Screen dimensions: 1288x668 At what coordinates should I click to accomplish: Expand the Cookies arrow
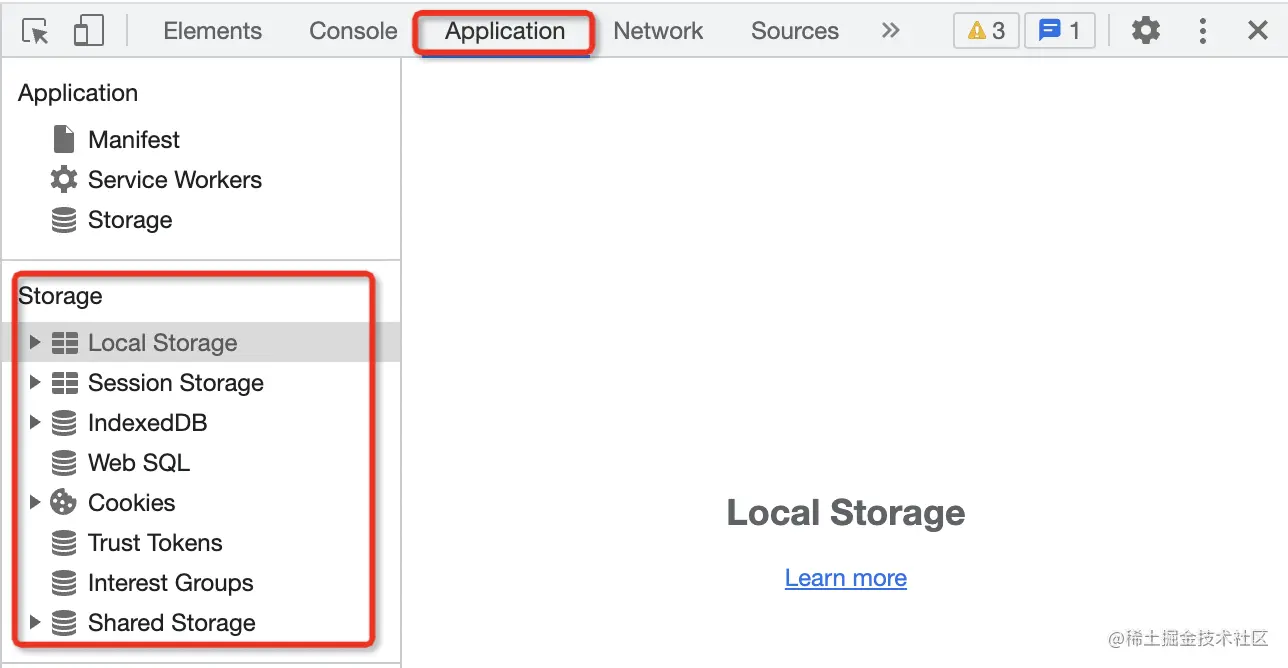[x=35, y=502]
